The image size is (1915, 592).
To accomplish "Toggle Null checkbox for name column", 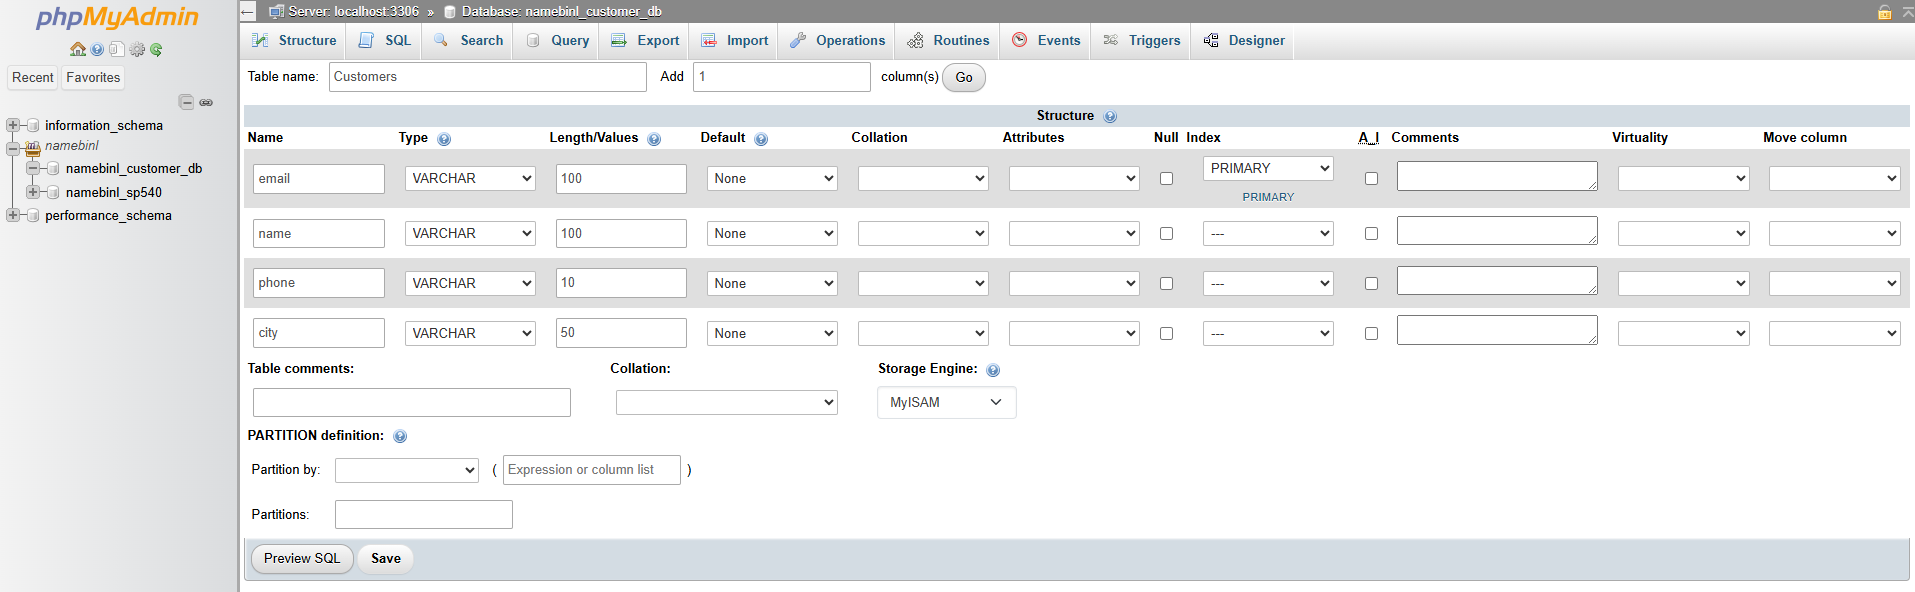I will tap(1166, 233).
